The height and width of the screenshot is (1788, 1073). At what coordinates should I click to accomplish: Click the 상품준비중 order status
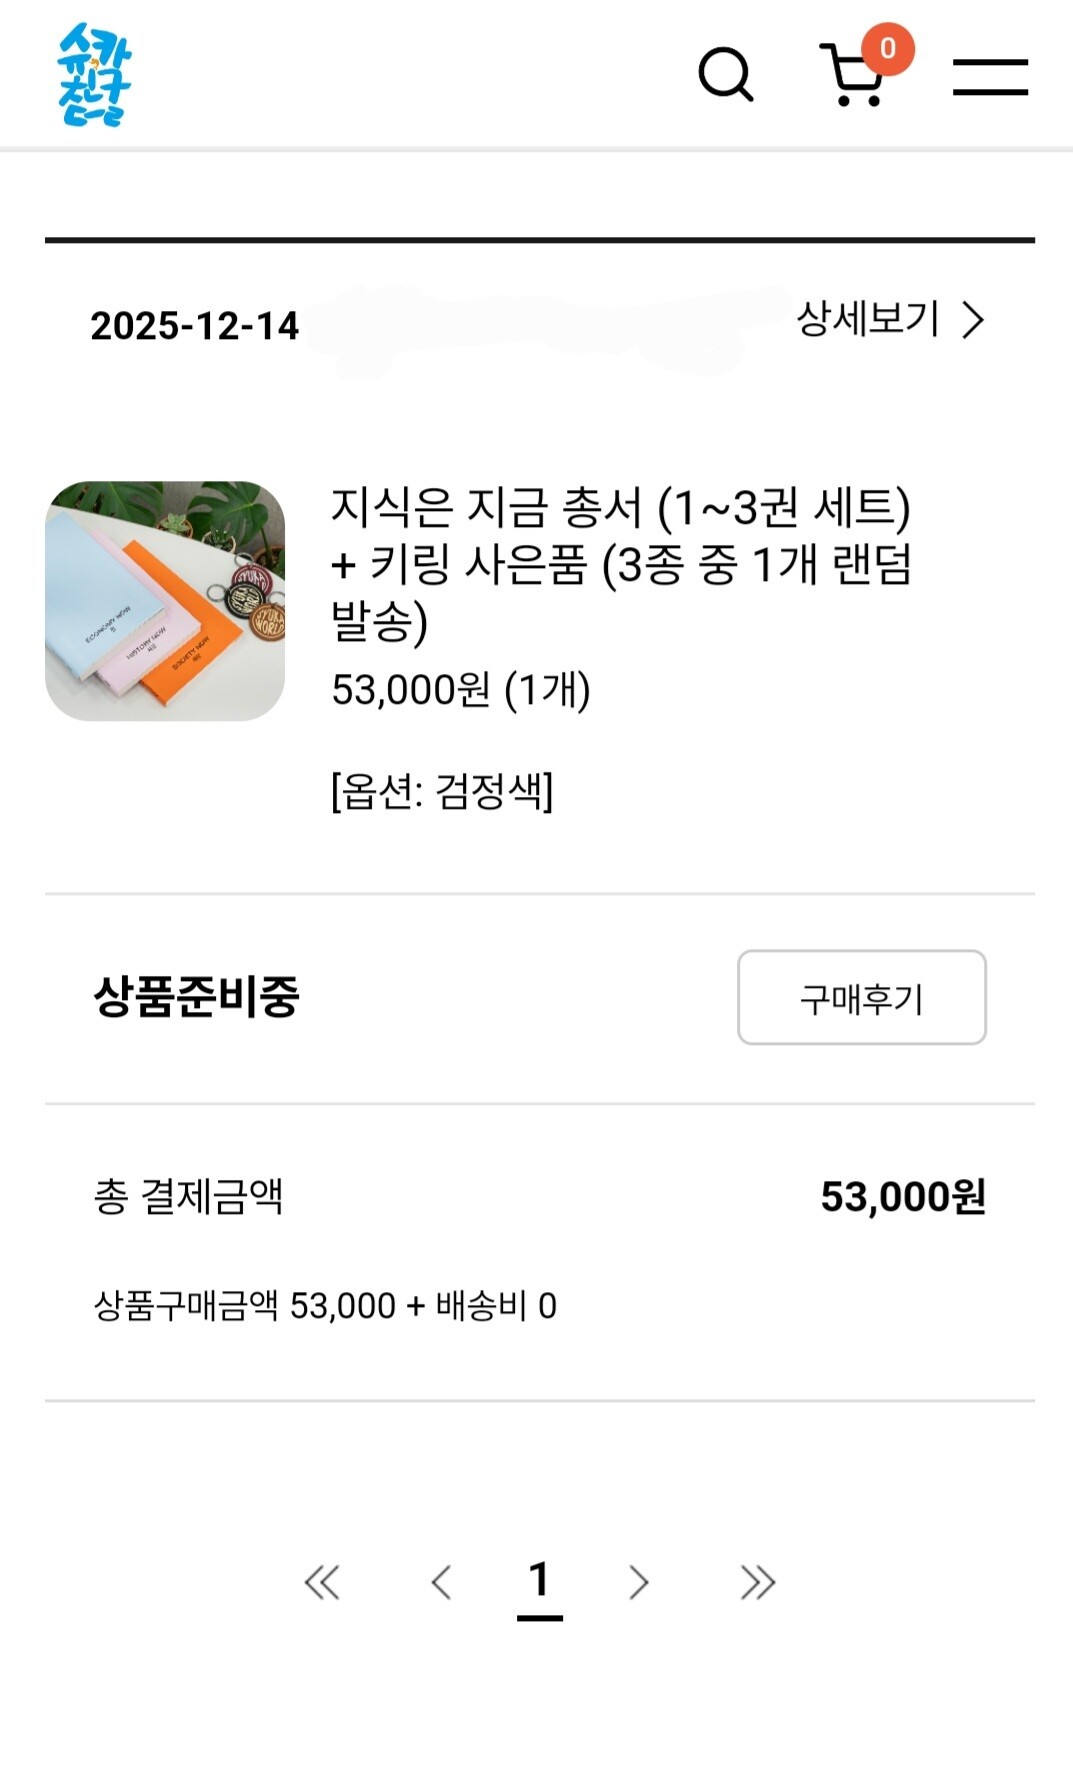pyautogui.click(x=196, y=996)
